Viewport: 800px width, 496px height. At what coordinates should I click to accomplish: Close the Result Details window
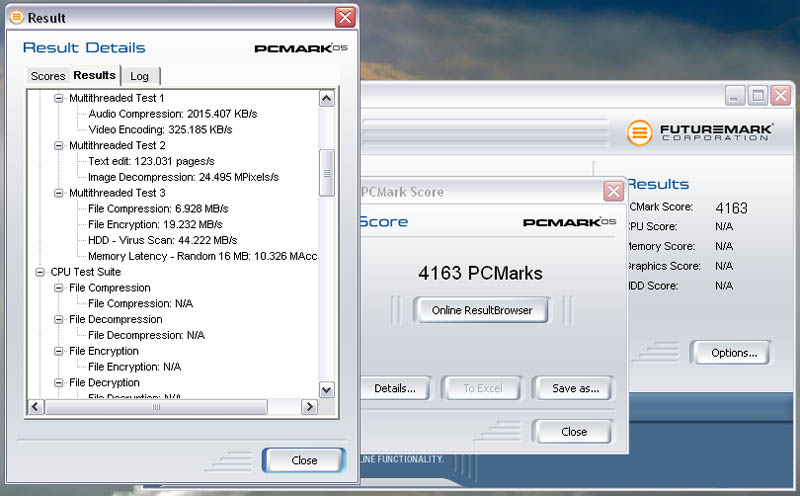pos(304,460)
